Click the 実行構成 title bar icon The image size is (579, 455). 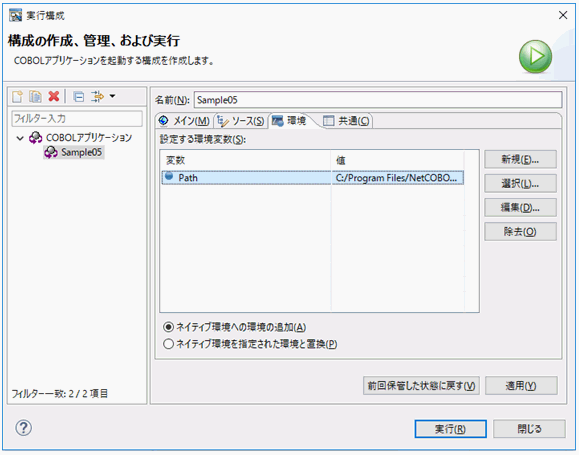pos(16,15)
